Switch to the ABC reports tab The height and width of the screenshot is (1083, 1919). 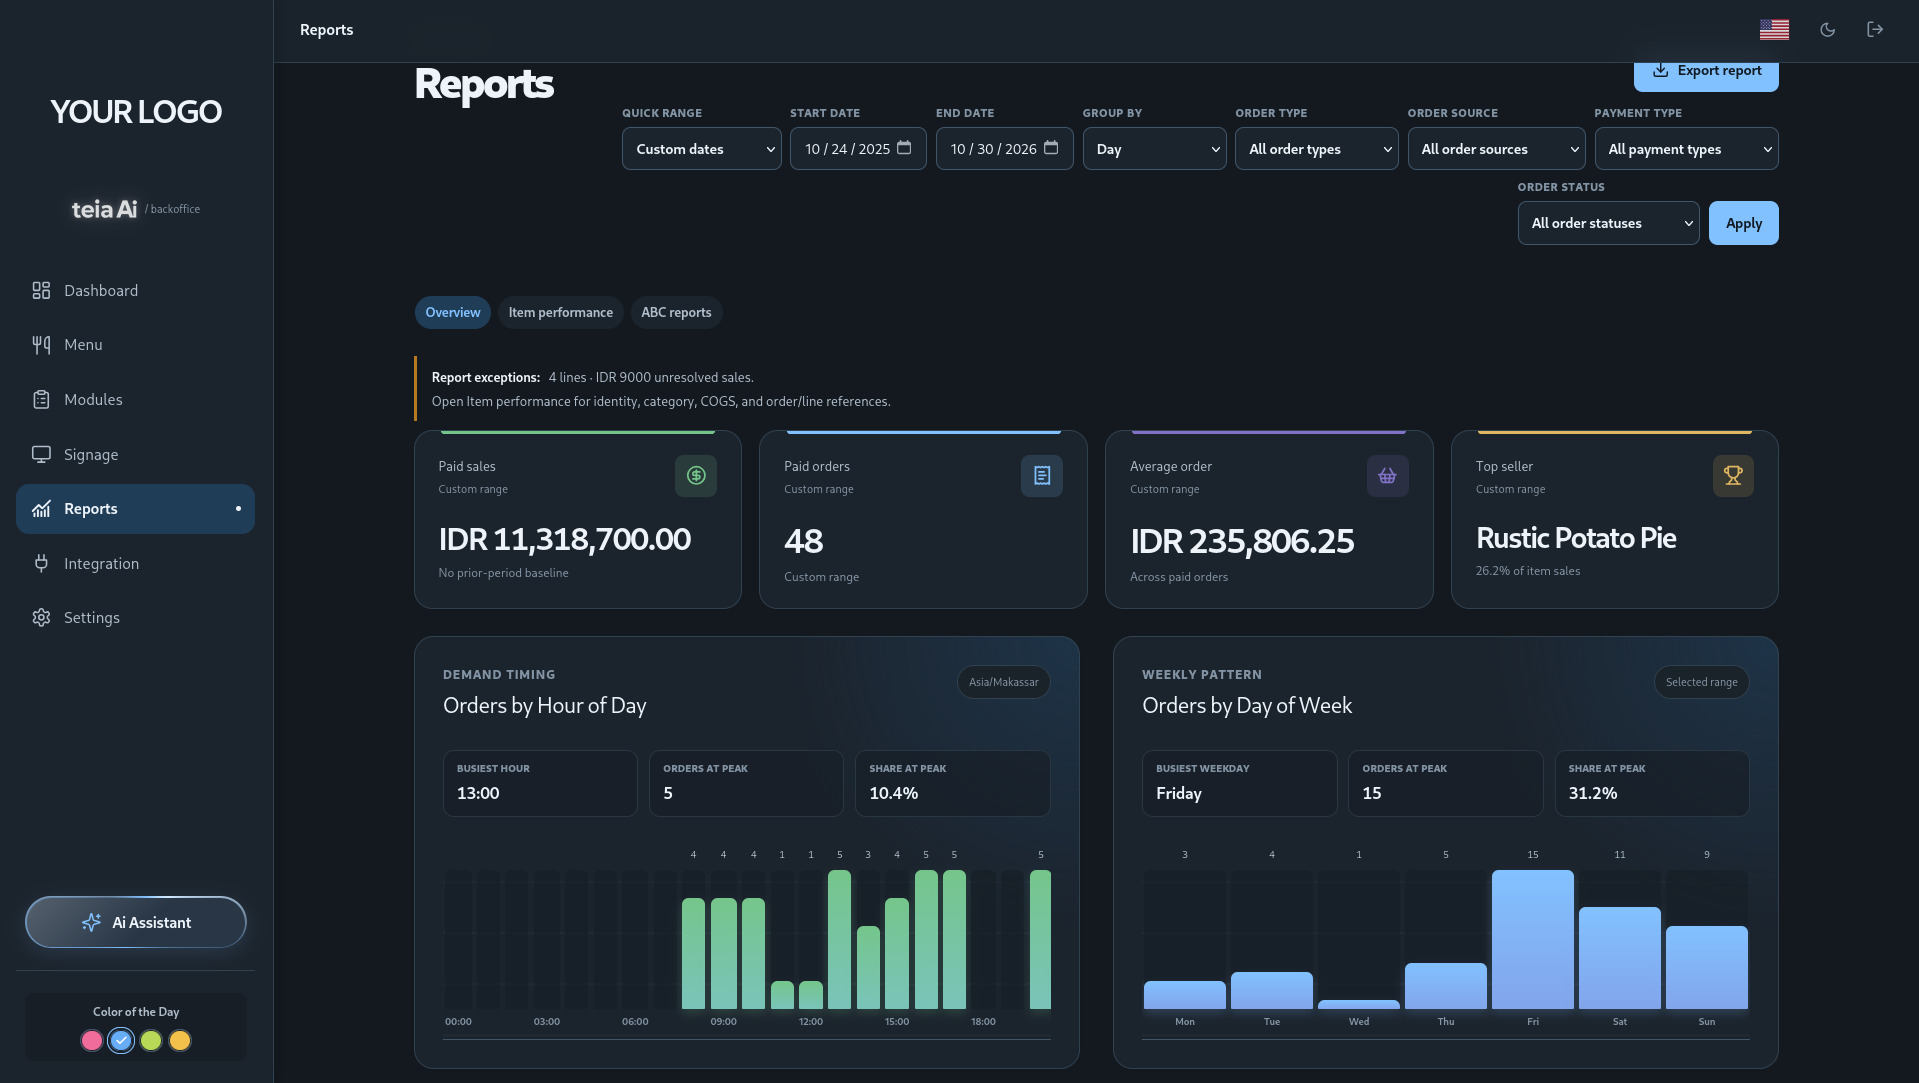pyautogui.click(x=676, y=312)
